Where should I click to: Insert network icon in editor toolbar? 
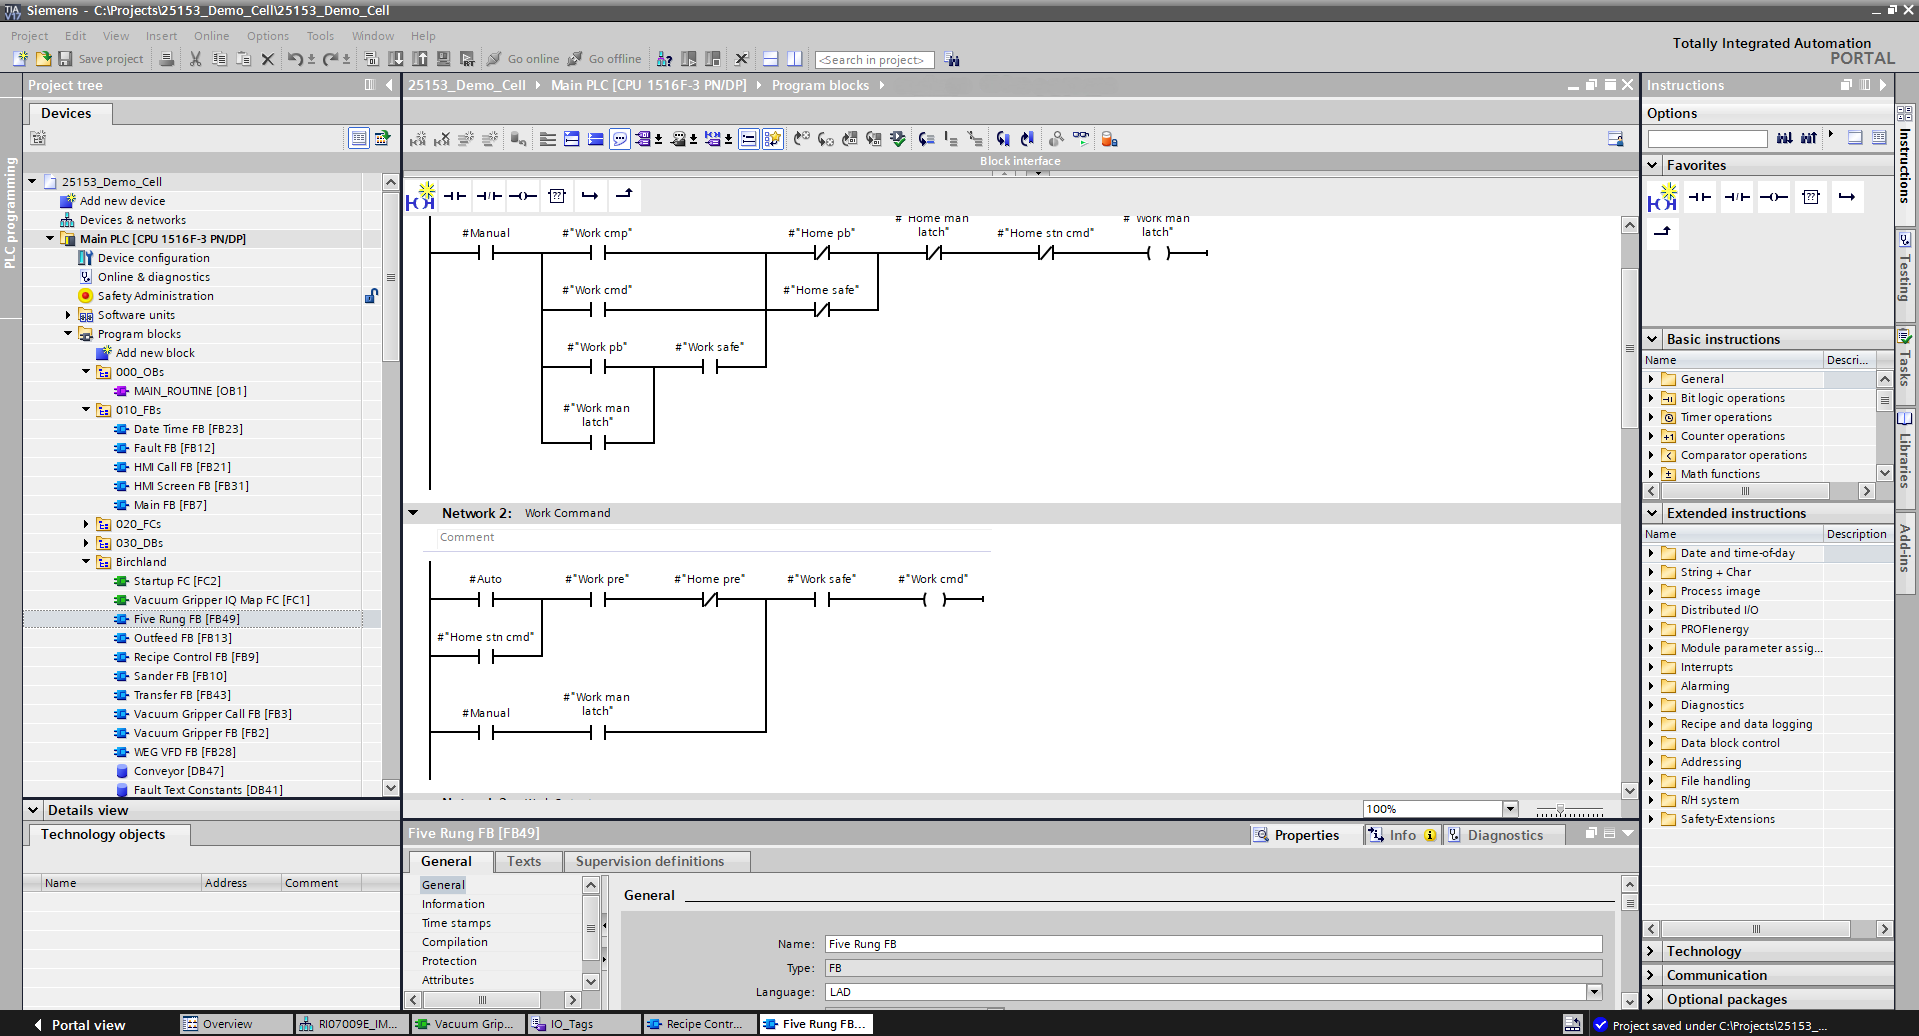[x=418, y=139]
